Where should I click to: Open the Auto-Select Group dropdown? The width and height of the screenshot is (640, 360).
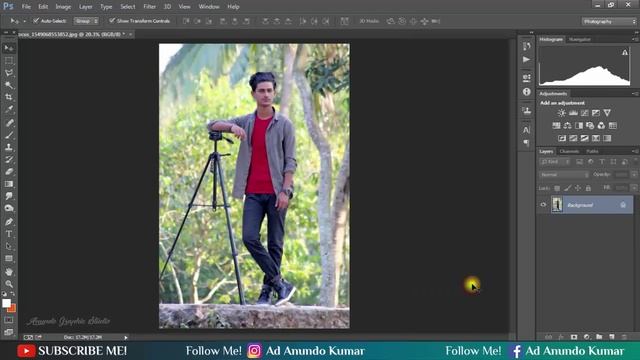pyautogui.click(x=86, y=21)
